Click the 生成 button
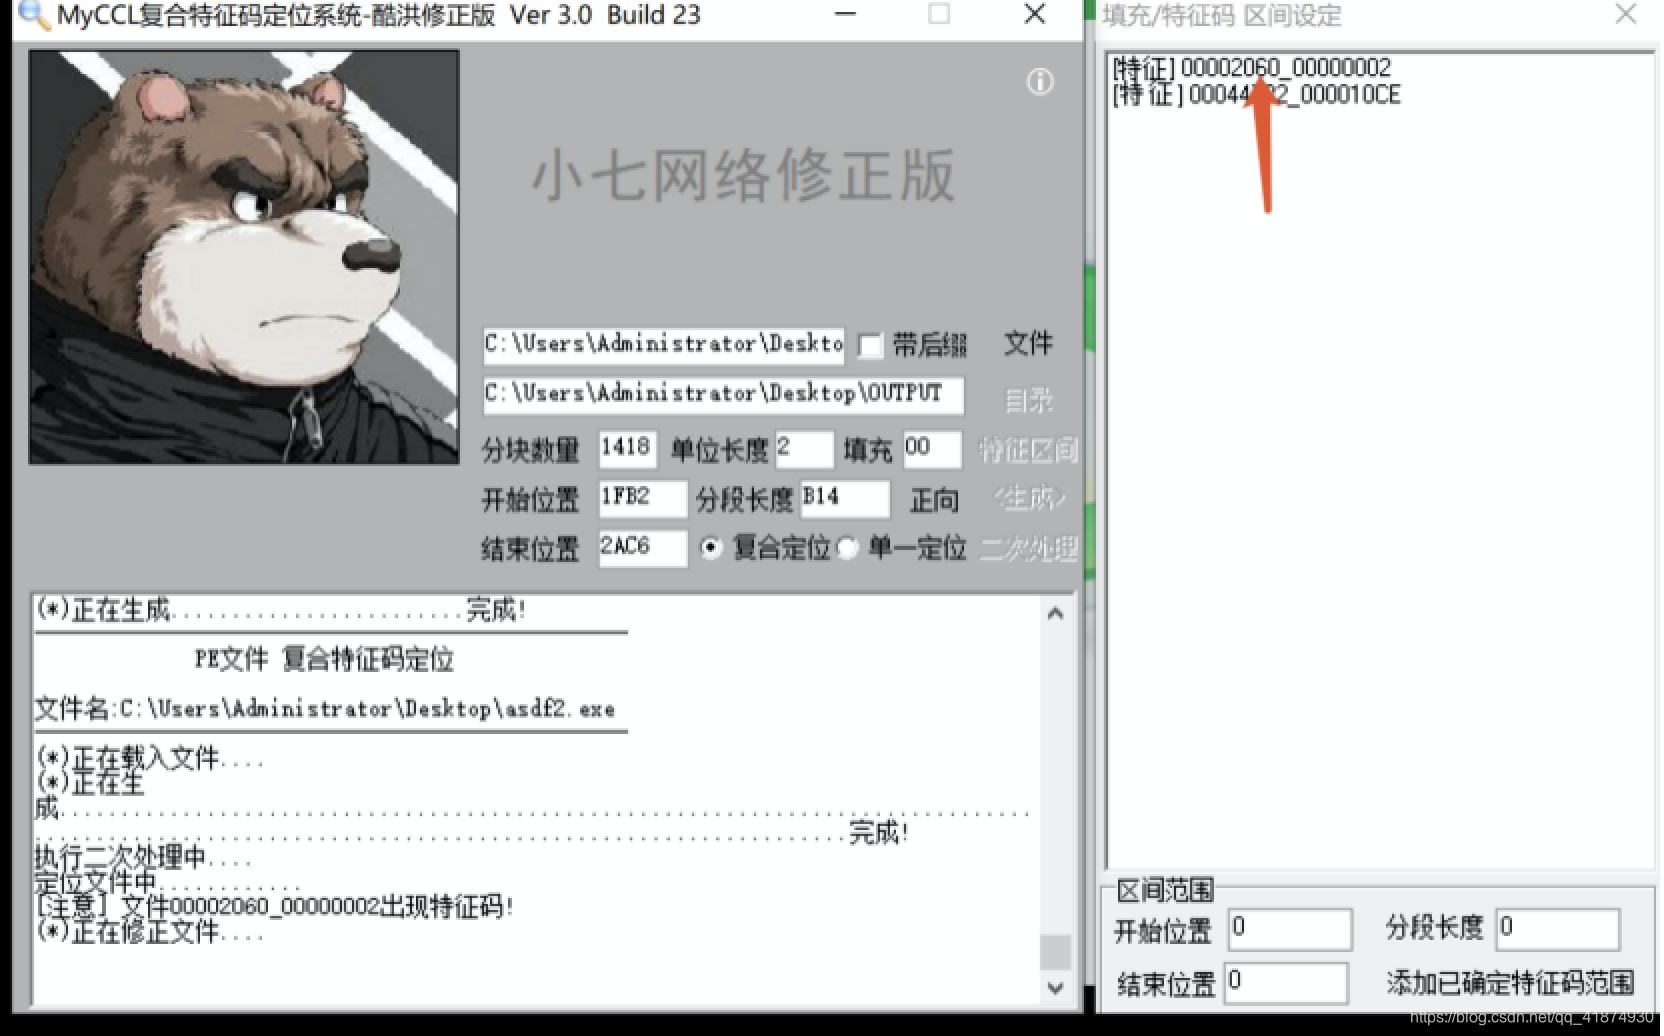The width and height of the screenshot is (1664, 1036). click(x=1028, y=497)
